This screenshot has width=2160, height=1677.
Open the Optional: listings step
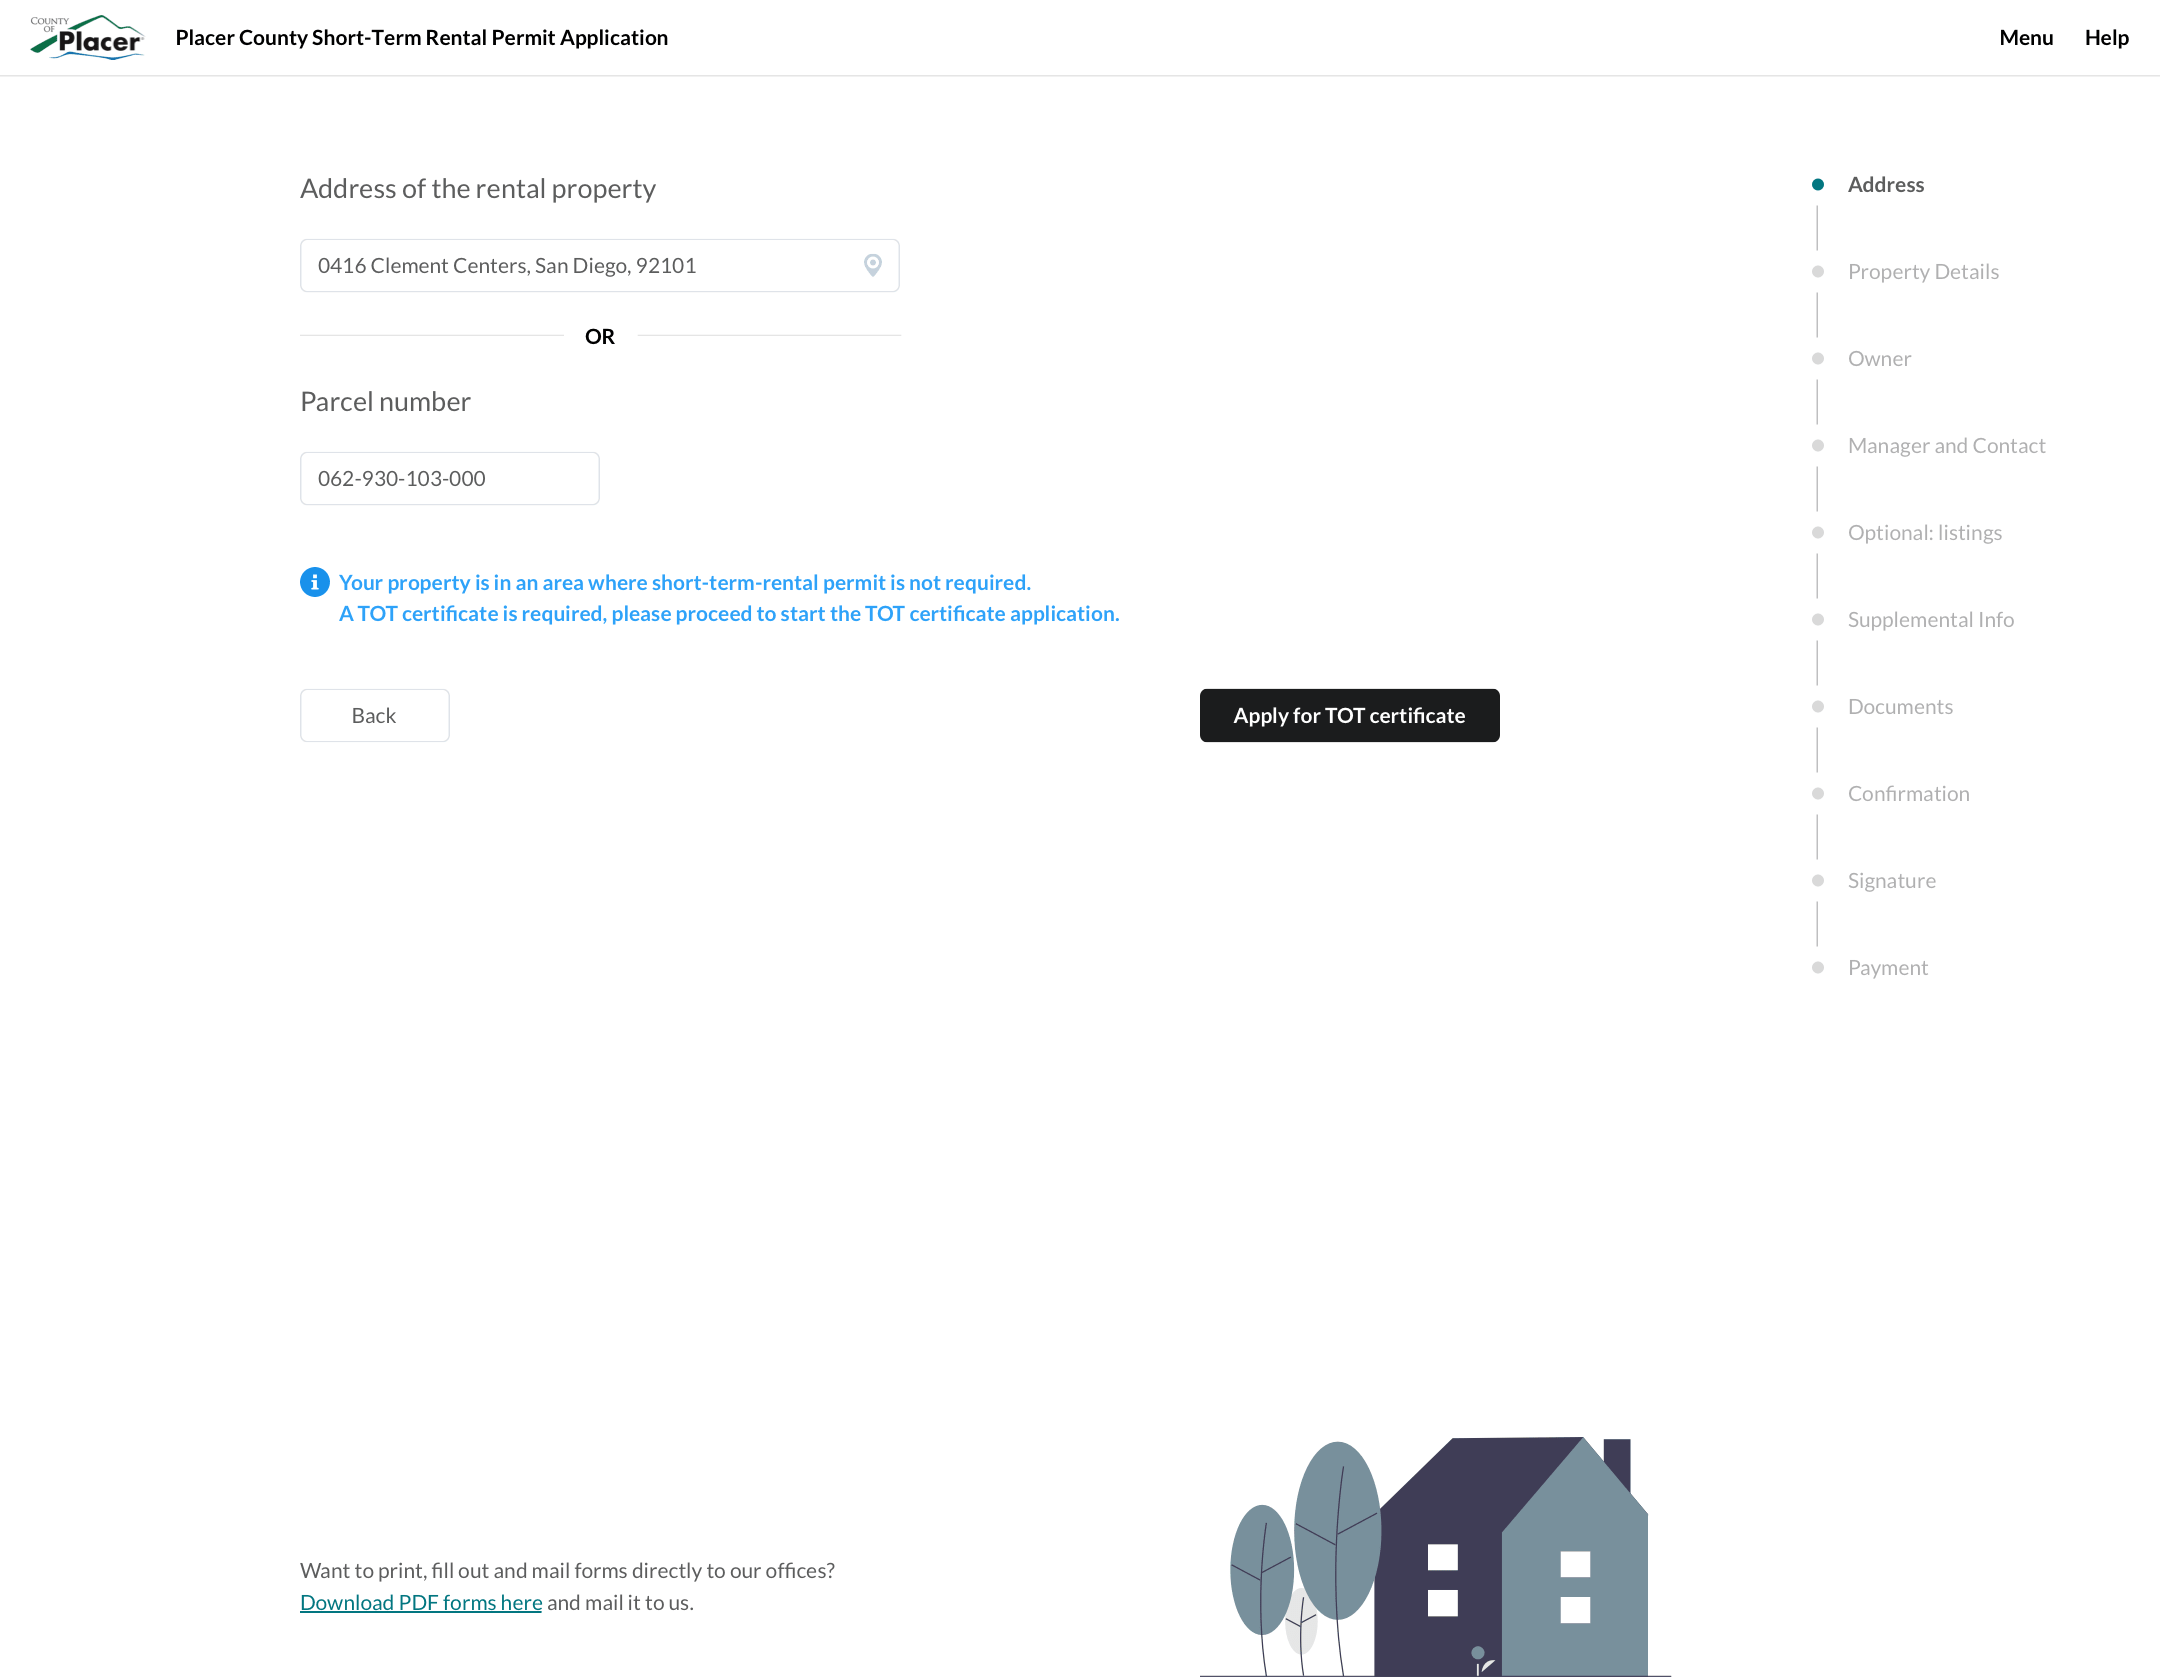click(x=1925, y=532)
